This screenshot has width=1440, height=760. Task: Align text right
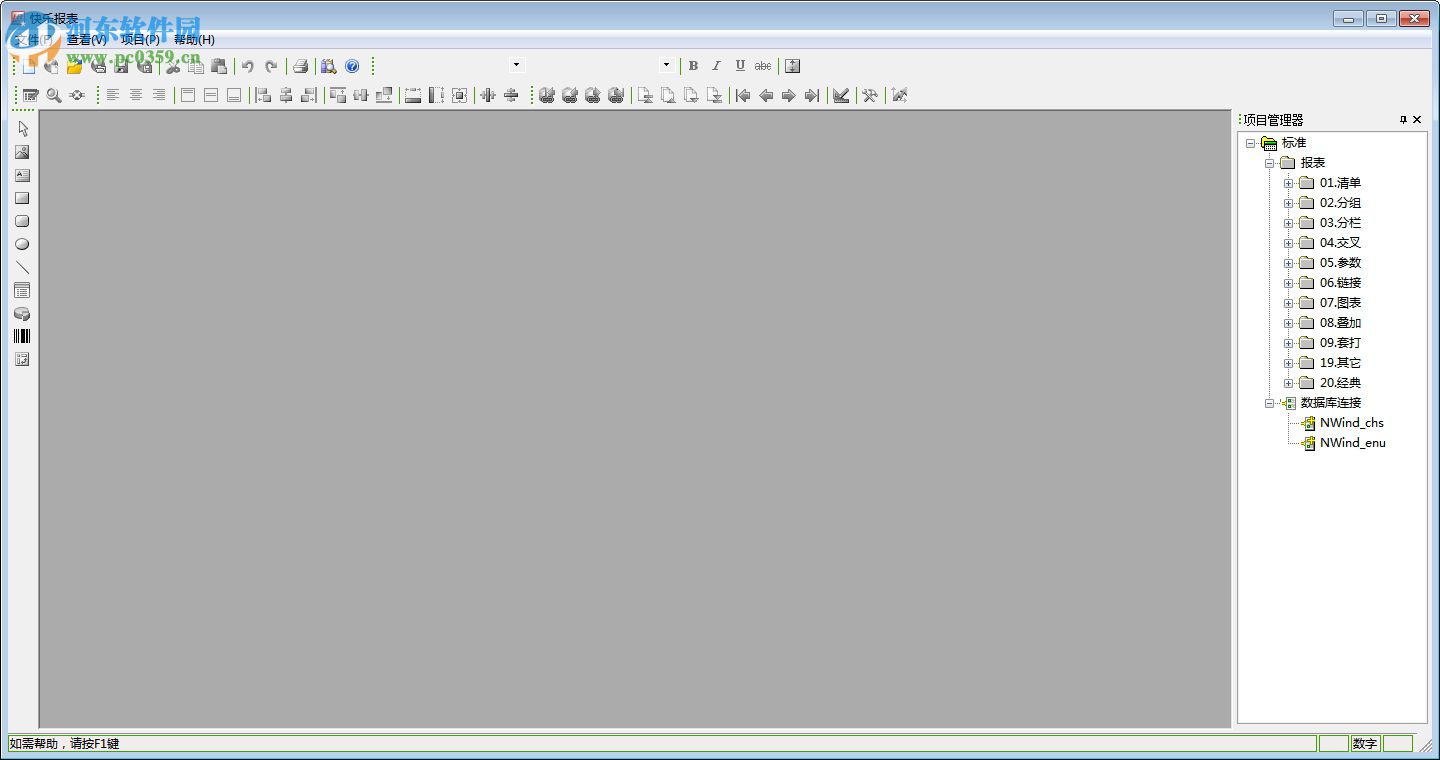tap(159, 95)
